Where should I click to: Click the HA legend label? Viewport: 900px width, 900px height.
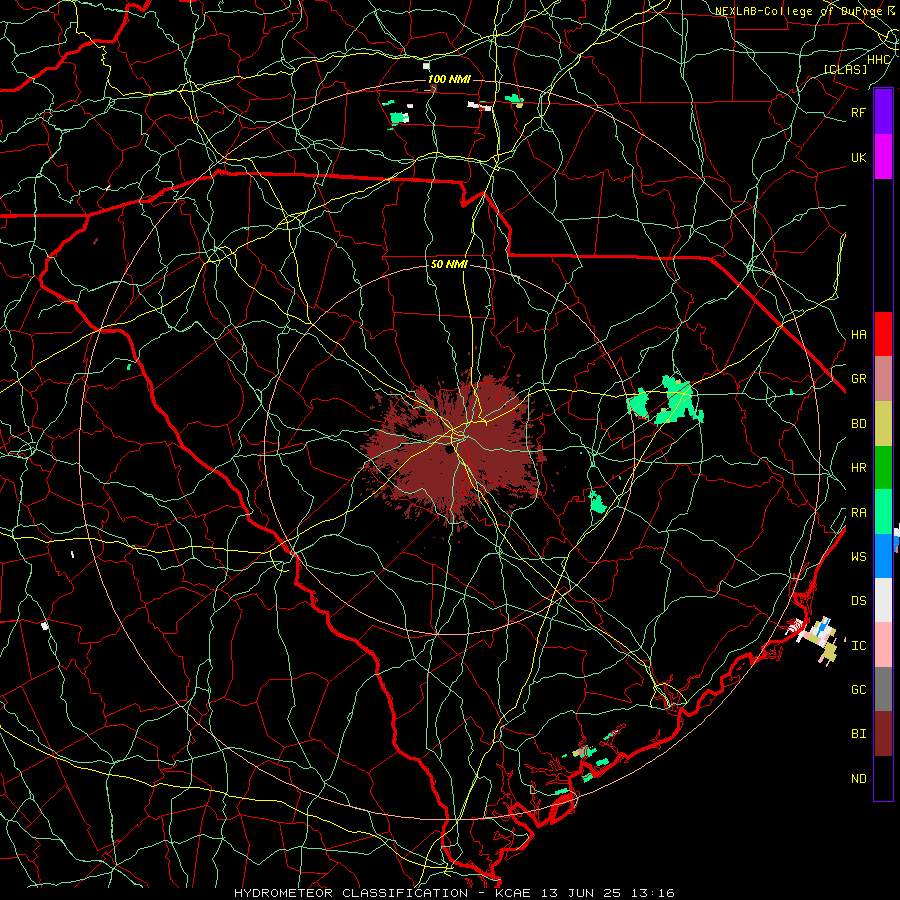pyautogui.click(x=858, y=334)
